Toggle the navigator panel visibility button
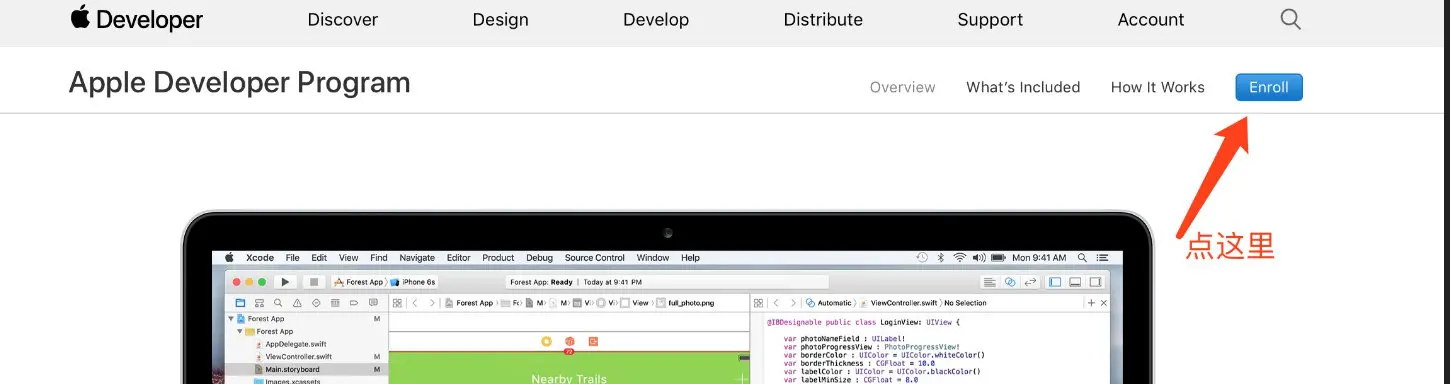 [1055, 282]
